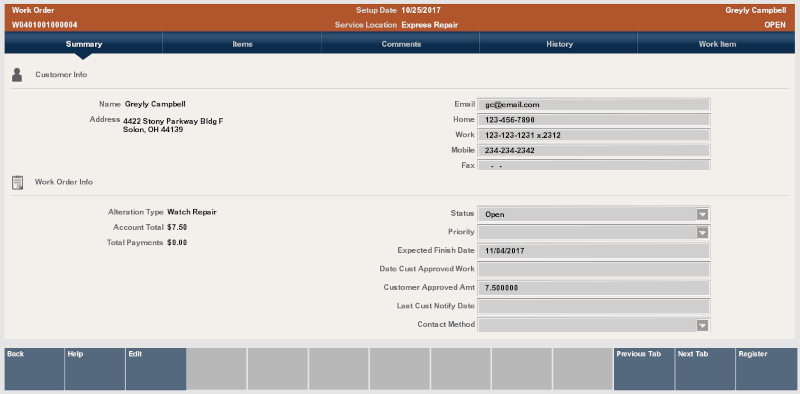Click the Back button

34,369
